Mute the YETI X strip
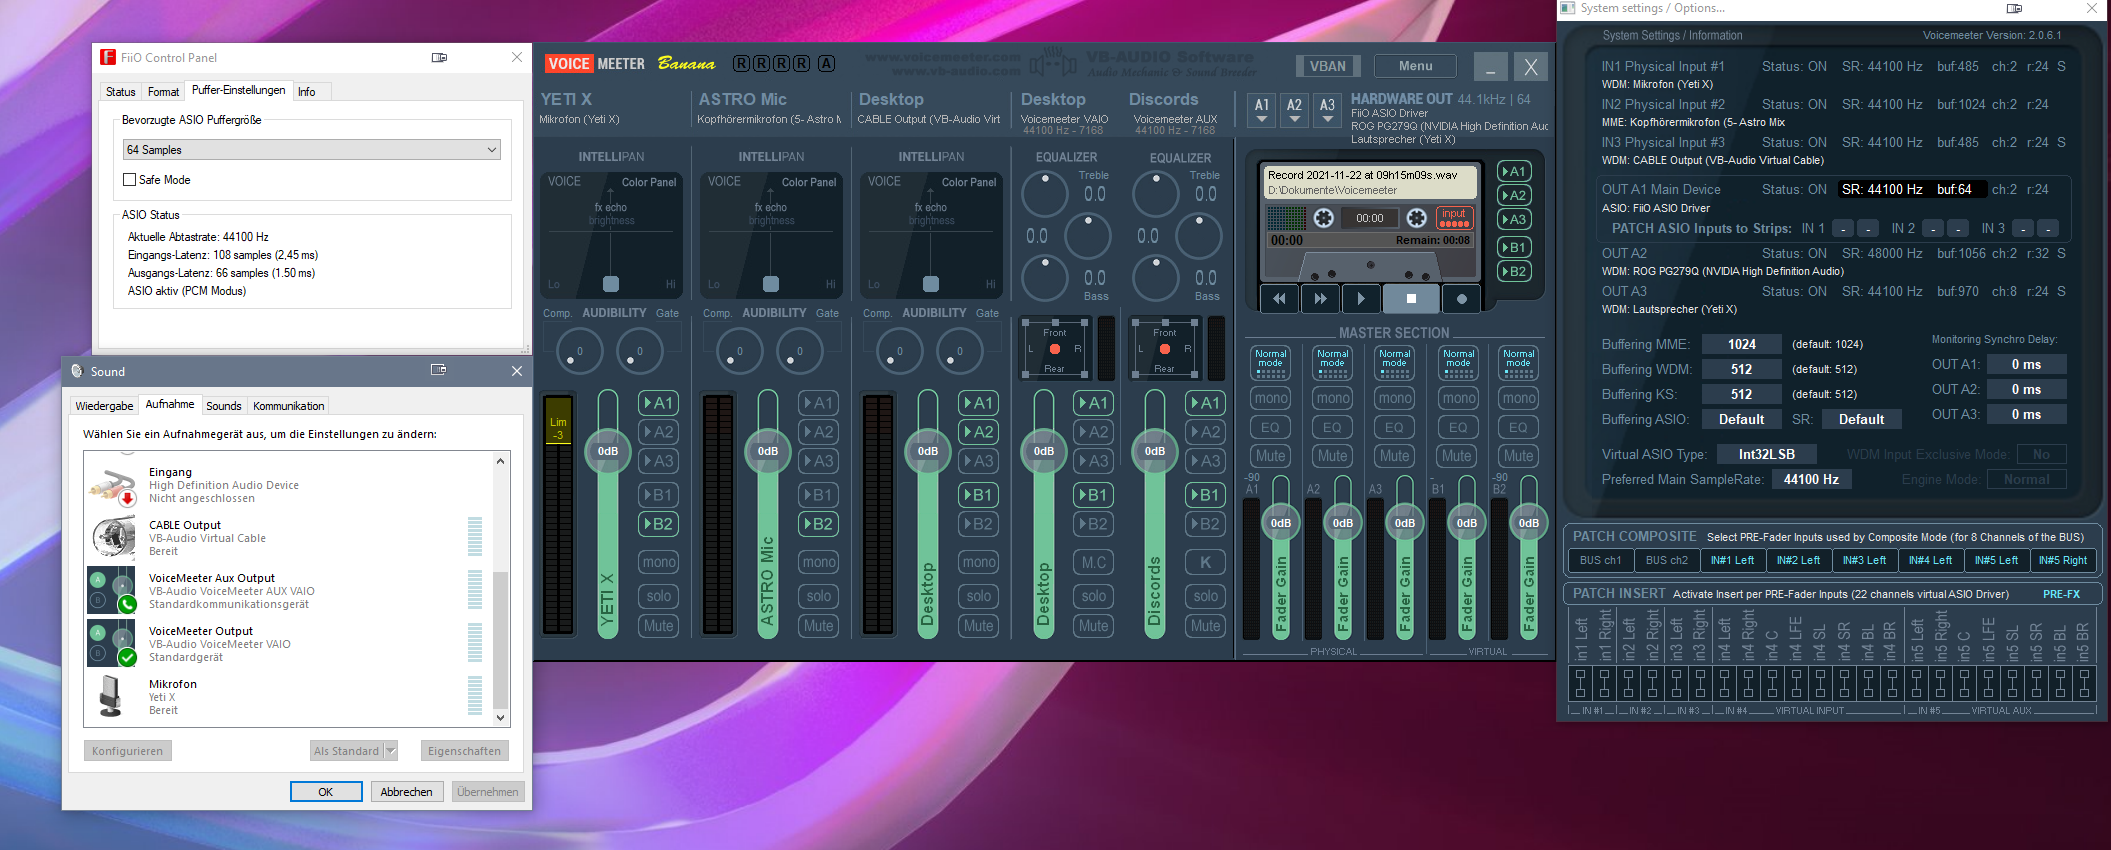The height and width of the screenshot is (850, 2111). (658, 626)
